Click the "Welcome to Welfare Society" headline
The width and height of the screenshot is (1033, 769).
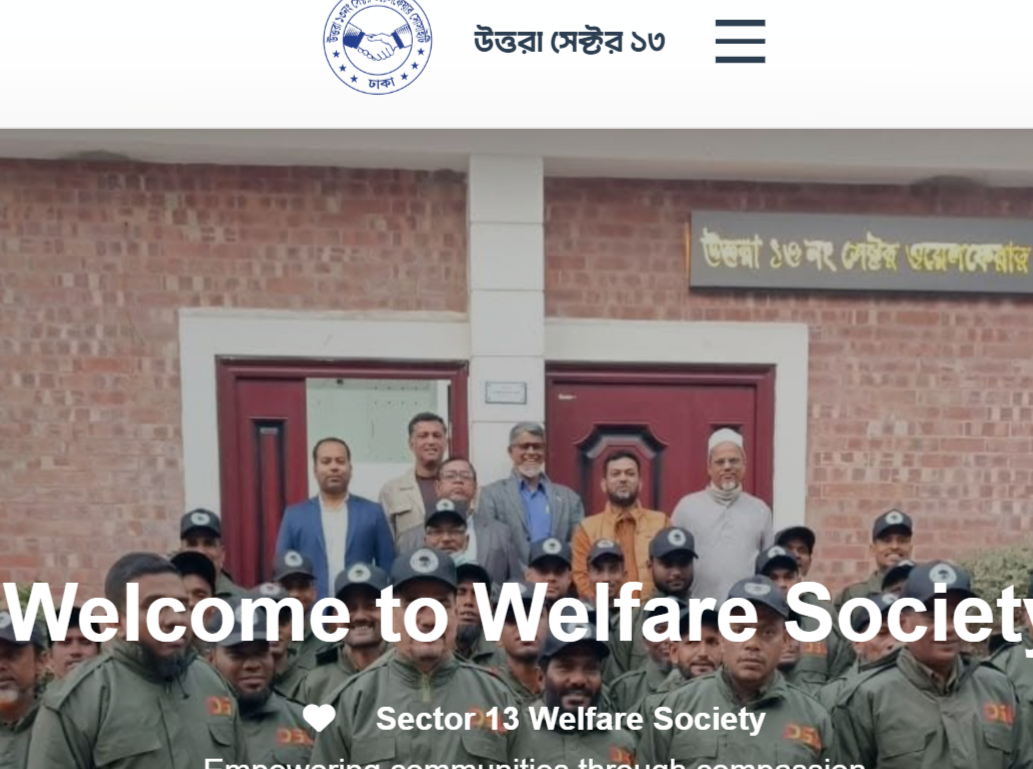[516, 613]
